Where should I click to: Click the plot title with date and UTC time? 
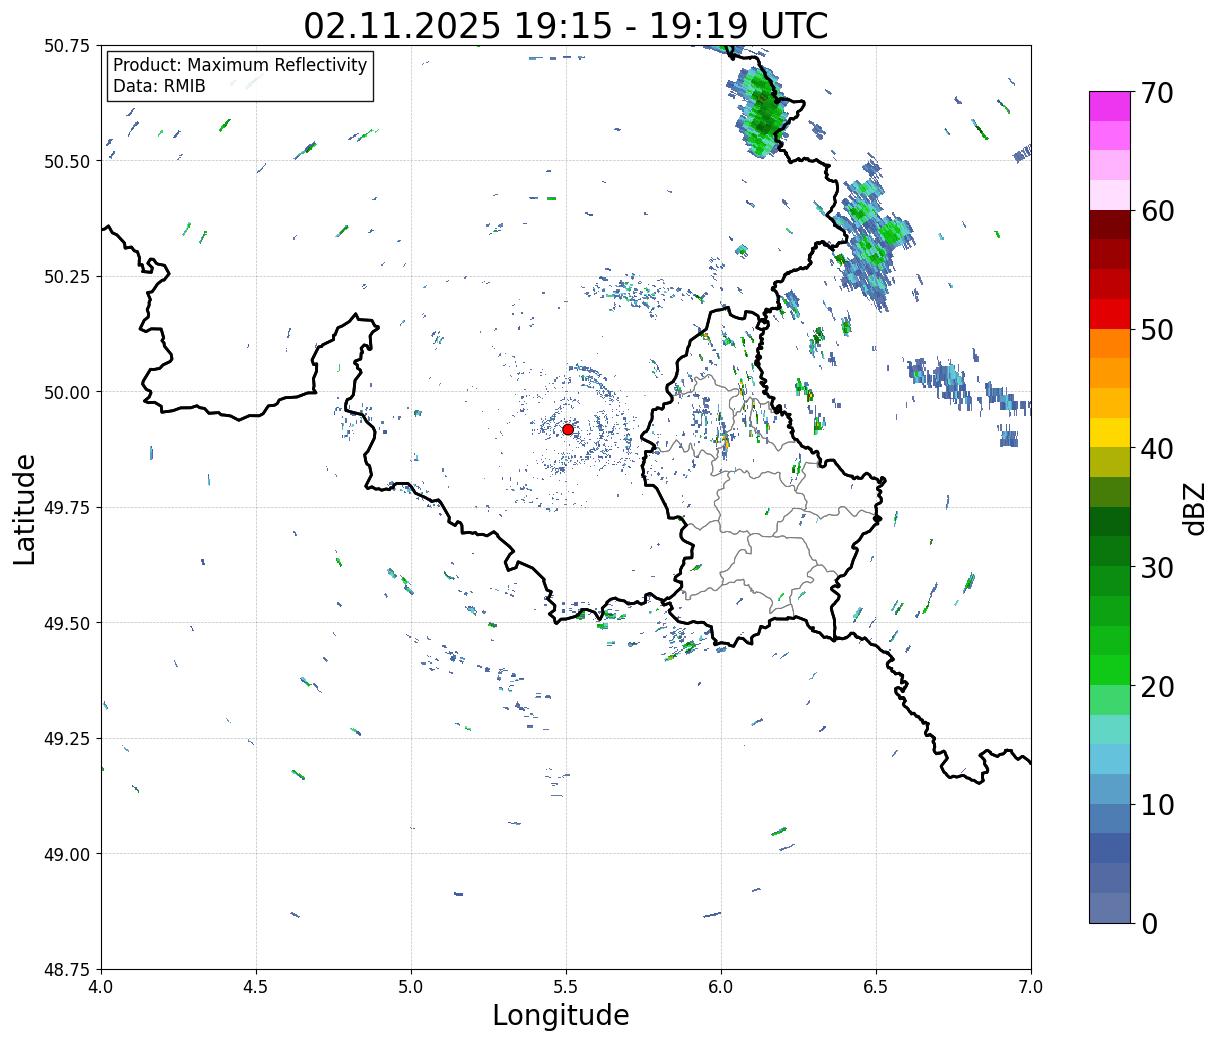[566, 26]
